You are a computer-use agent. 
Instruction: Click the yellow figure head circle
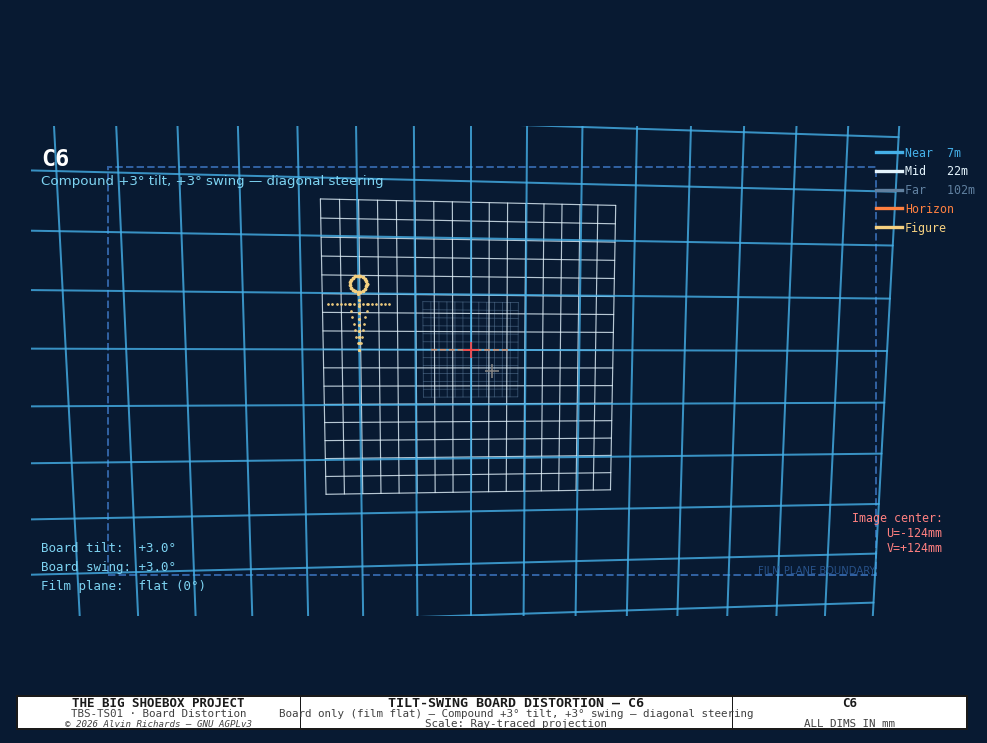[359, 285]
